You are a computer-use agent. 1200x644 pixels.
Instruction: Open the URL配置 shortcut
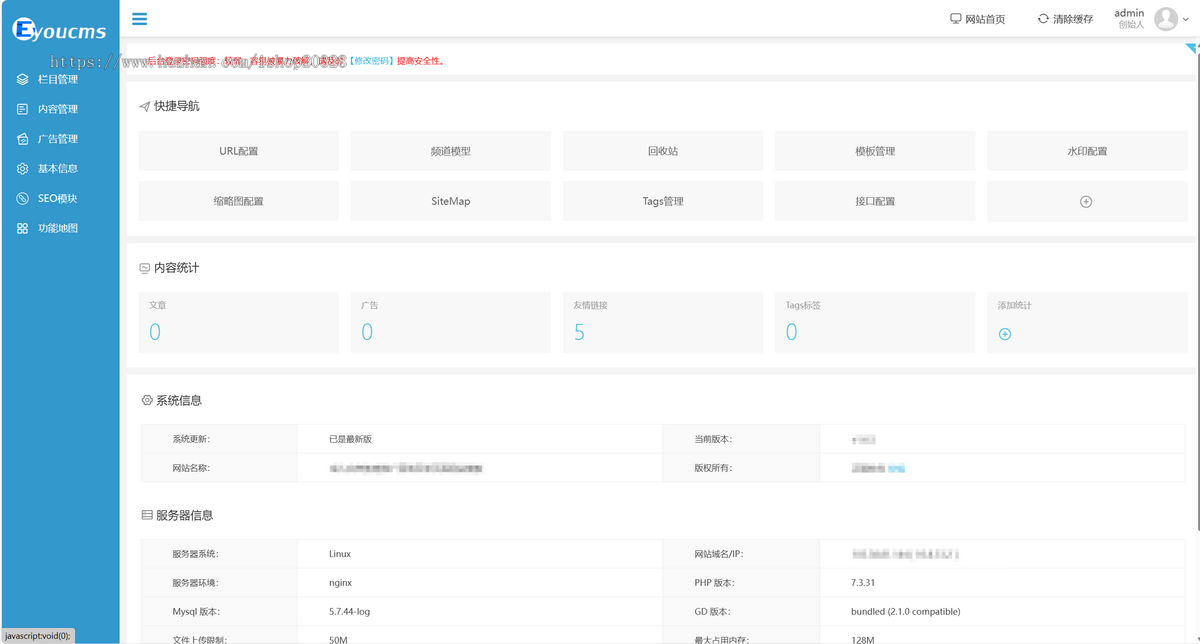tap(238, 151)
